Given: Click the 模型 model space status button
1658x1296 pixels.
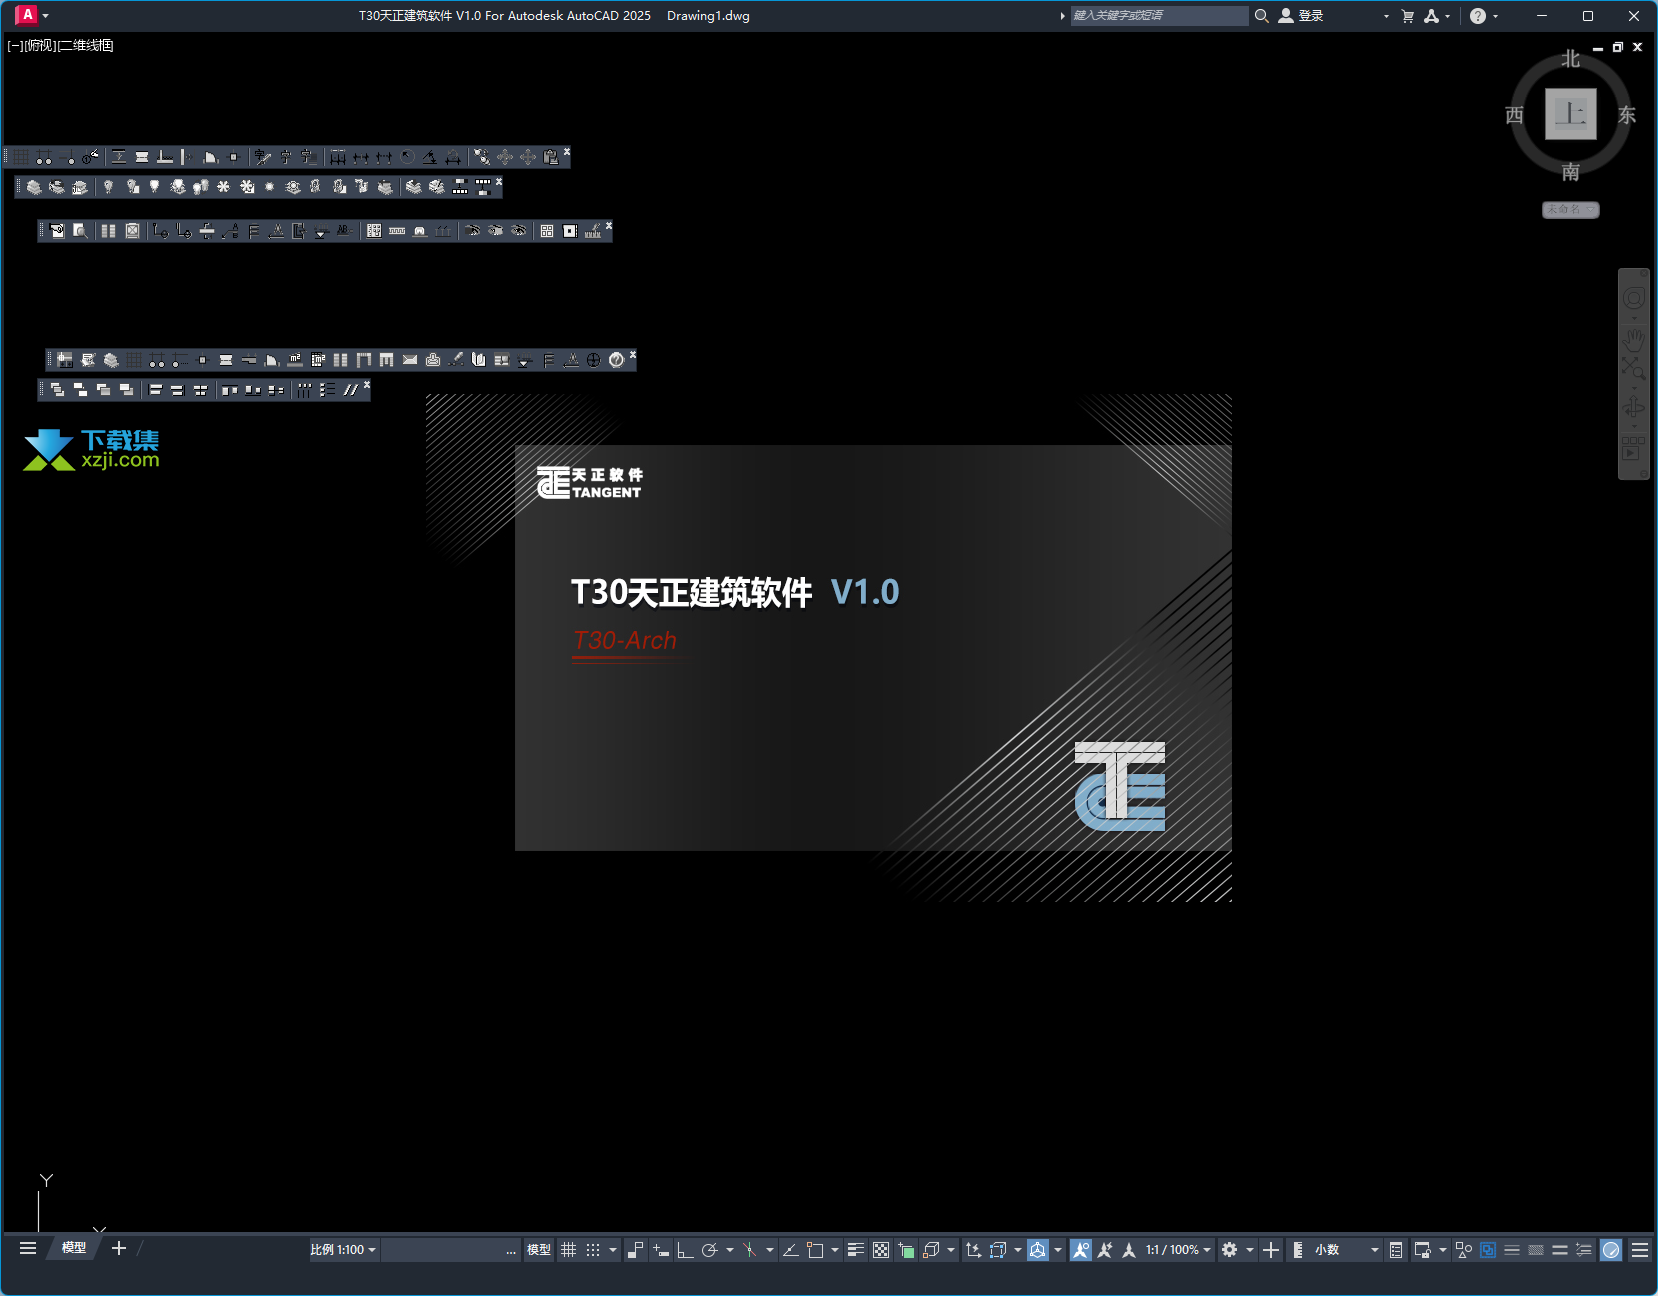Looking at the screenshot, I should pos(539,1250).
